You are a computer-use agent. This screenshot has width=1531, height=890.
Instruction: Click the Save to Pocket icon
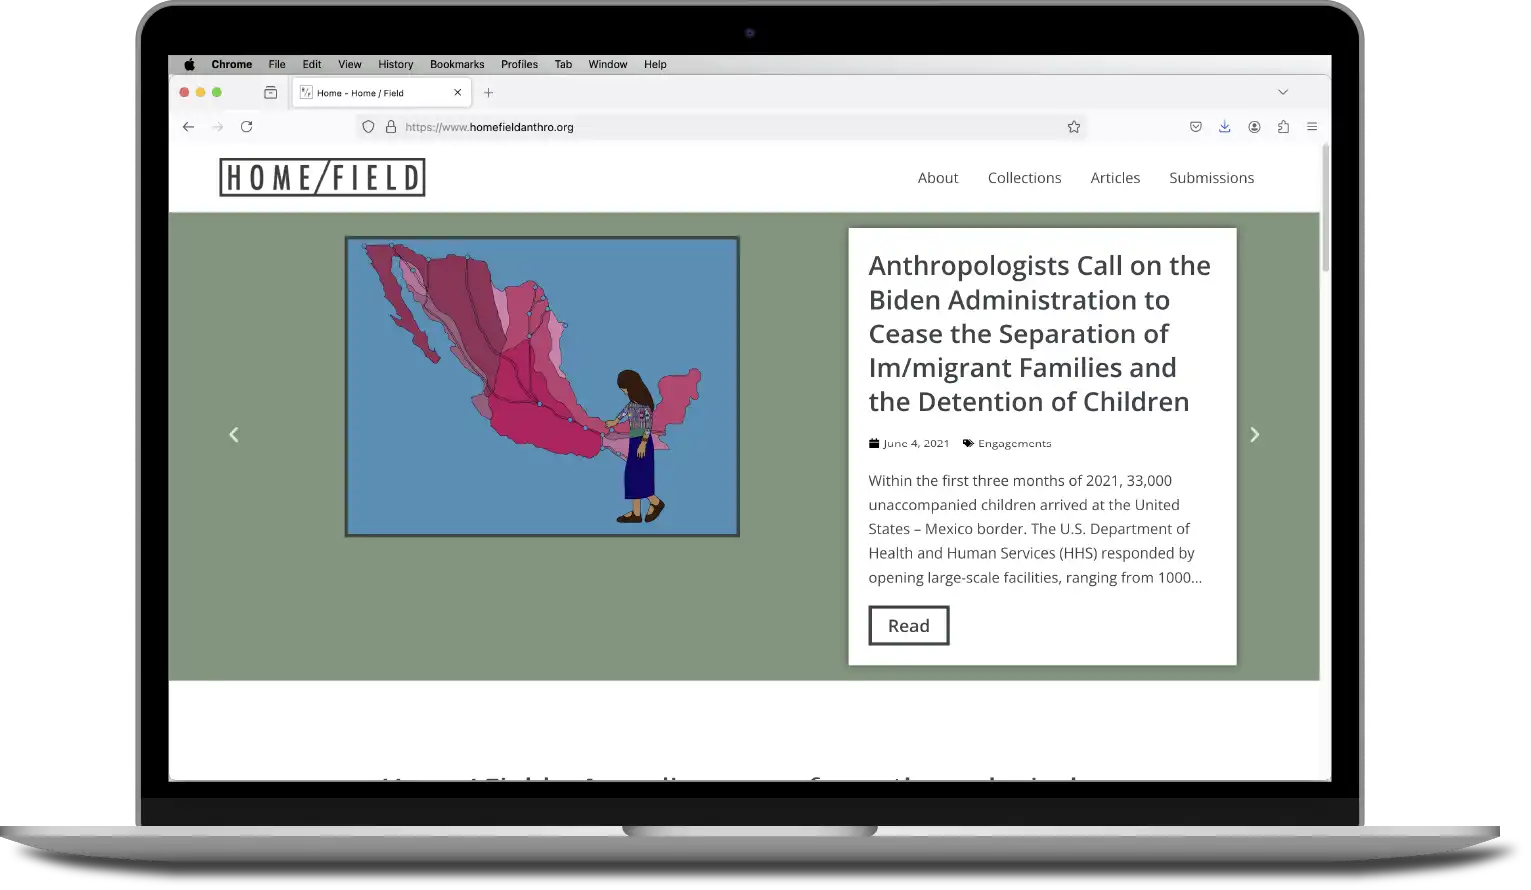click(1195, 127)
